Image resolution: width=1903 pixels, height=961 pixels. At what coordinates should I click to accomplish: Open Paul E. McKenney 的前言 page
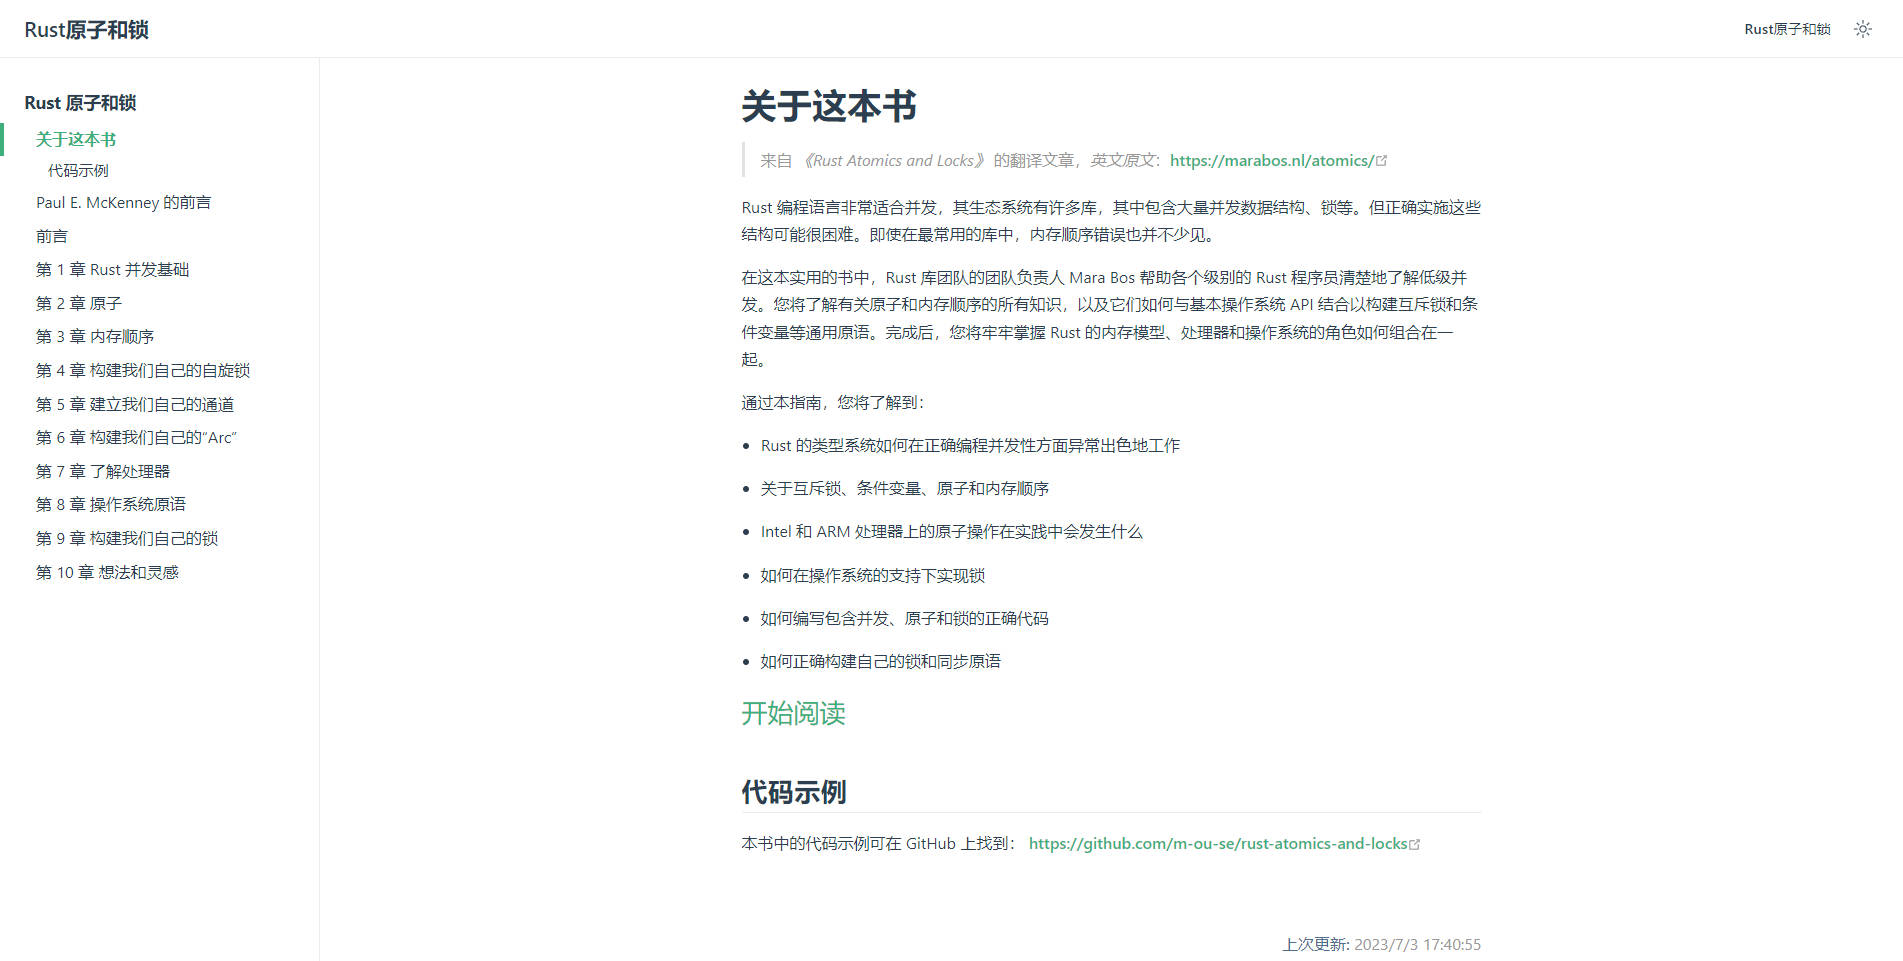pyautogui.click(x=124, y=203)
